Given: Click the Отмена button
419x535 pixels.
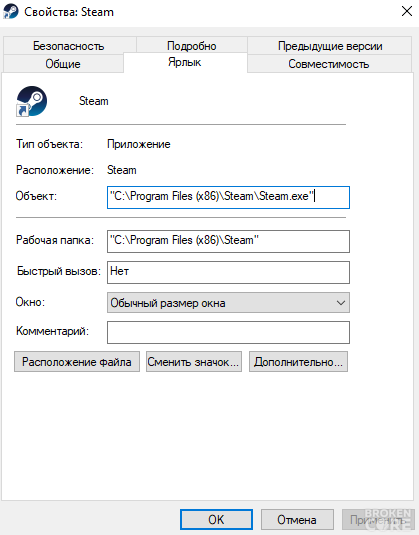Looking at the screenshot, I should click(x=297, y=520).
